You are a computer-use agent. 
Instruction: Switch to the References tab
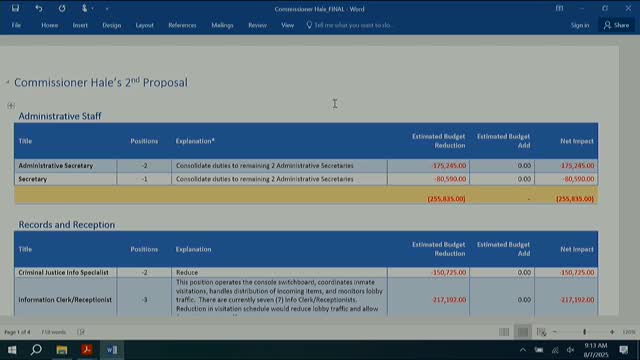(182, 25)
